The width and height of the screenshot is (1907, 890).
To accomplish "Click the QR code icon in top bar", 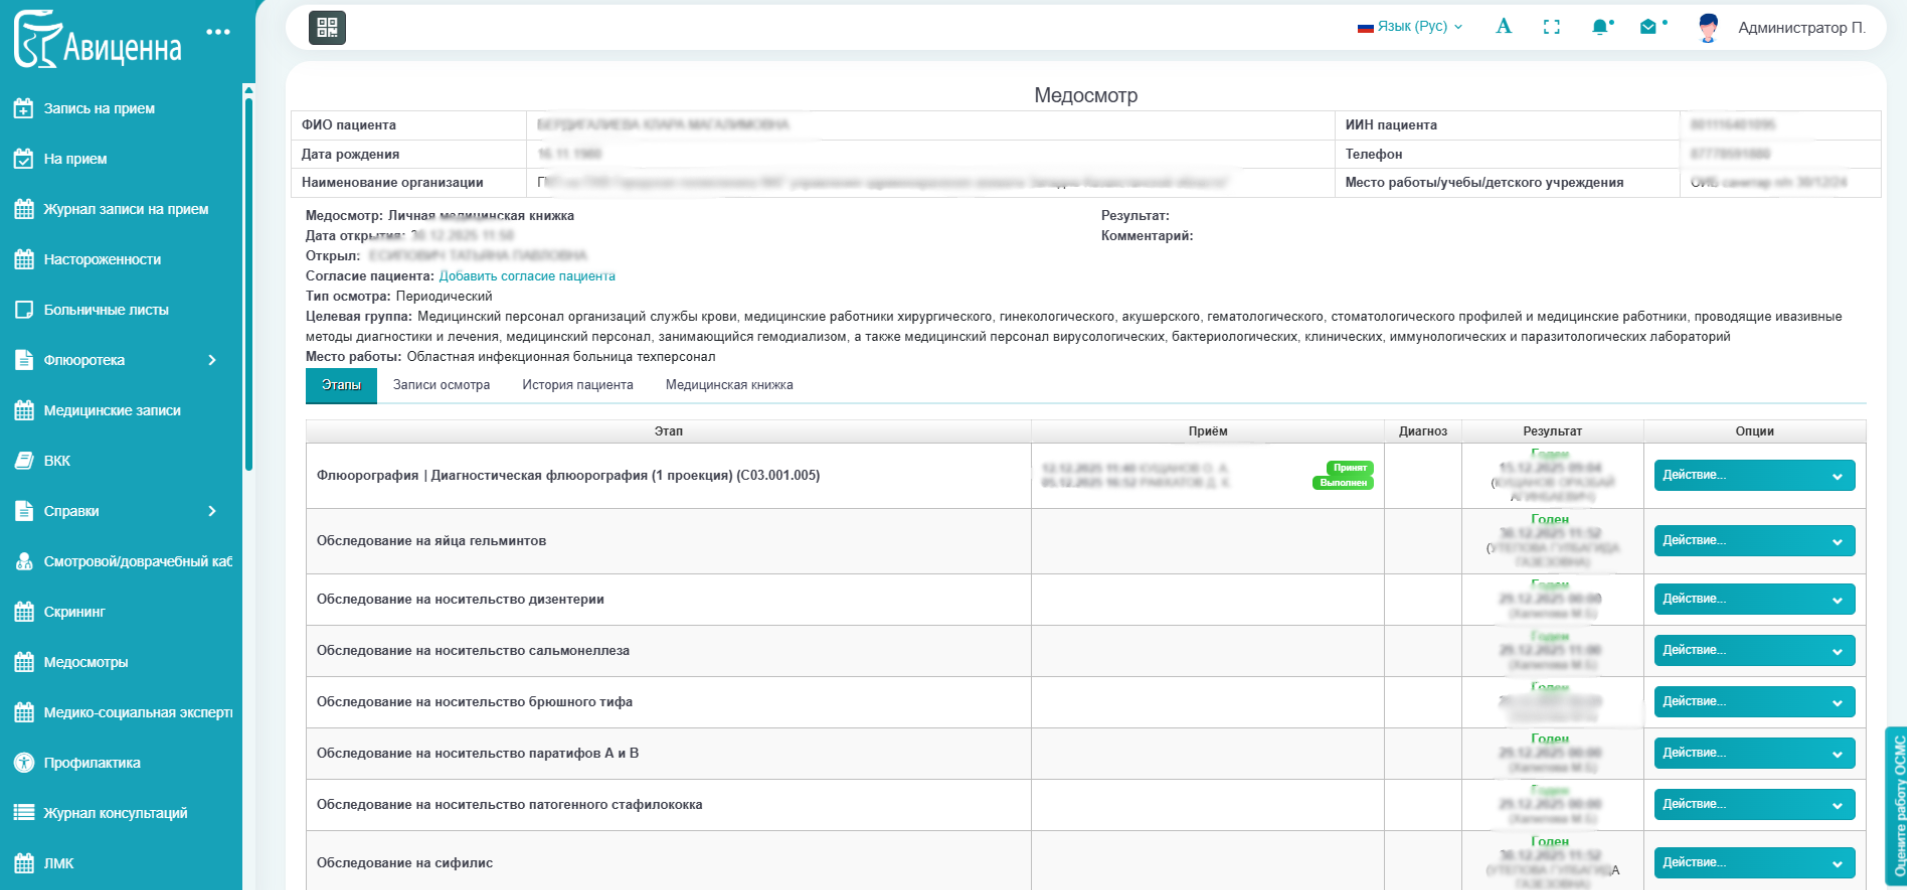I will 327,27.
